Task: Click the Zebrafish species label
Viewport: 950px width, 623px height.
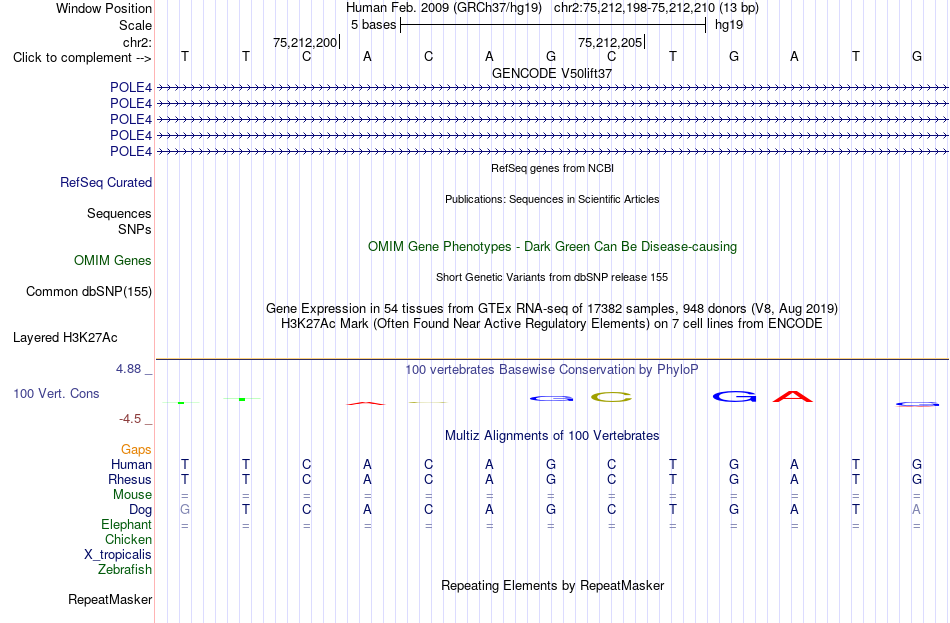Action: [125, 570]
